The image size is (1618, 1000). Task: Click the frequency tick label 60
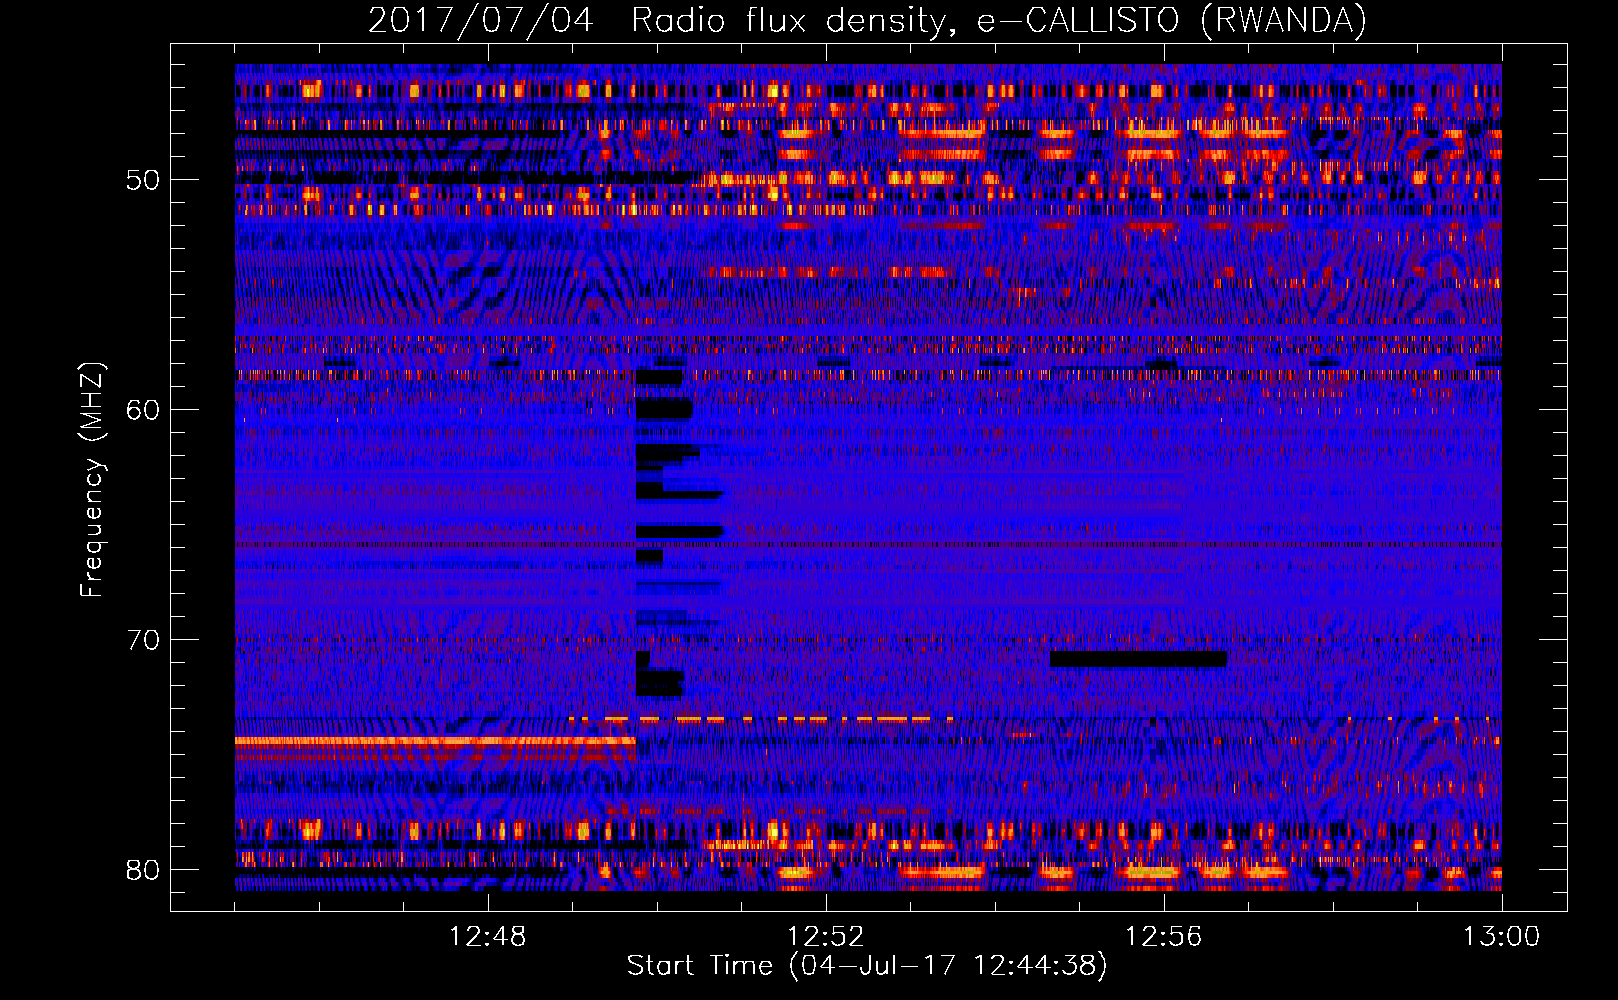143,410
